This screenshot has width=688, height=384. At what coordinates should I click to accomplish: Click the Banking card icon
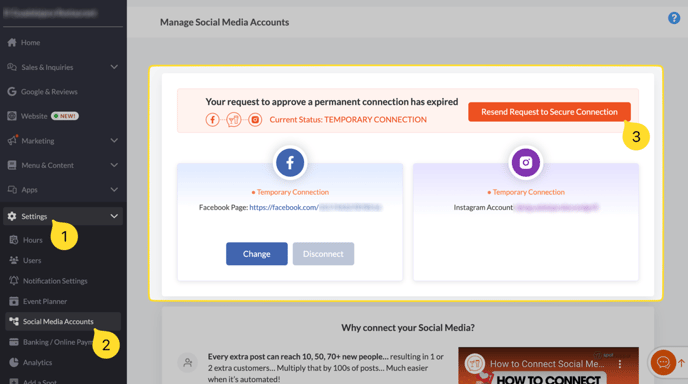coord(14,342)
